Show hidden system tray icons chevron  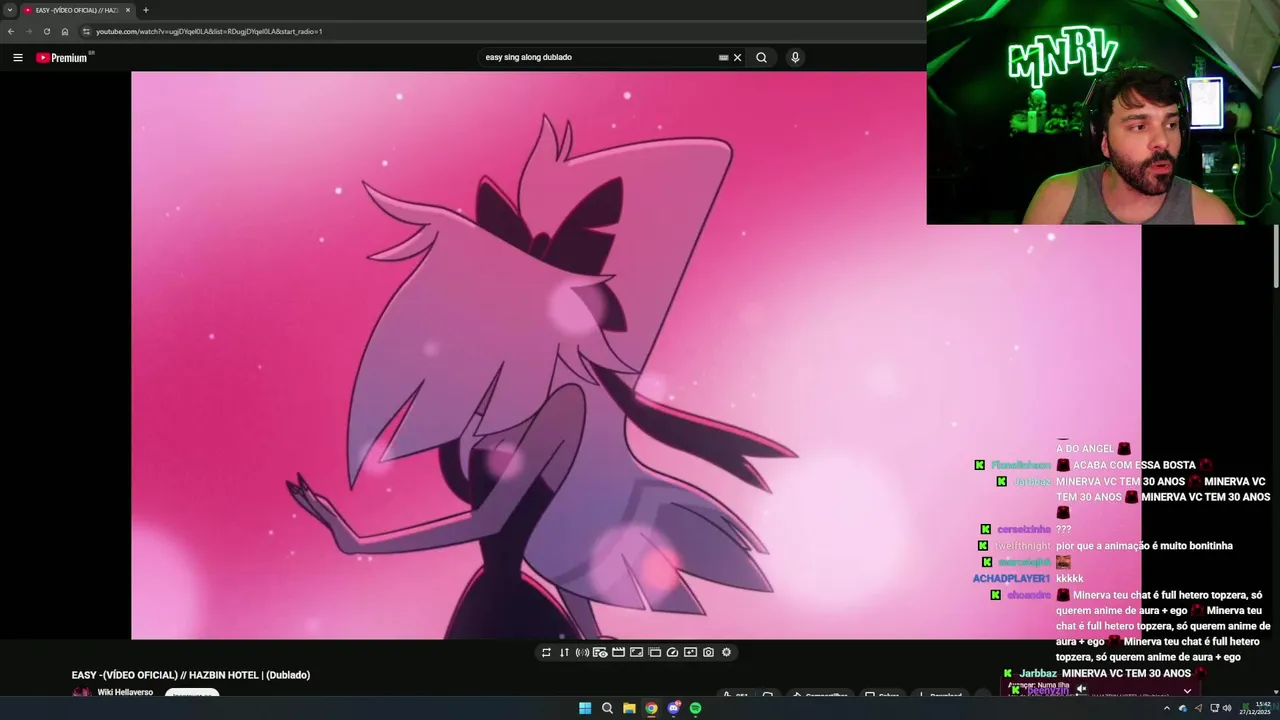pyautogui.click(x=1166, y=708)
